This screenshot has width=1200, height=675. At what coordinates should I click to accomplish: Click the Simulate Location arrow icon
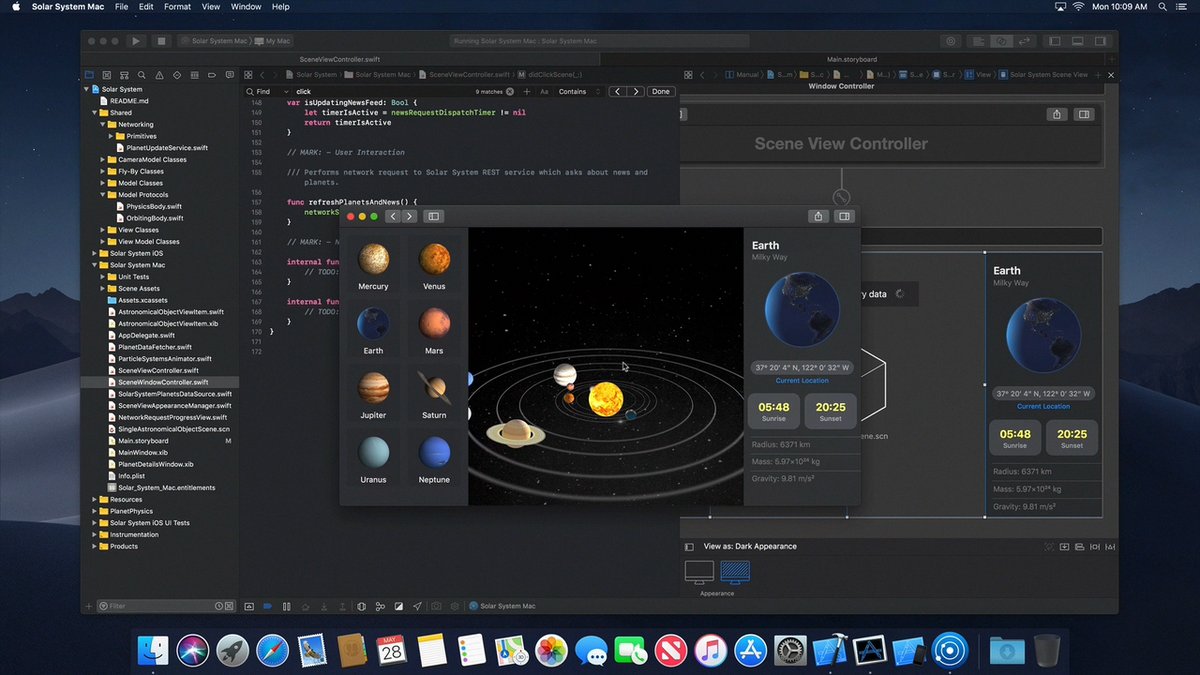click(417, 605)
